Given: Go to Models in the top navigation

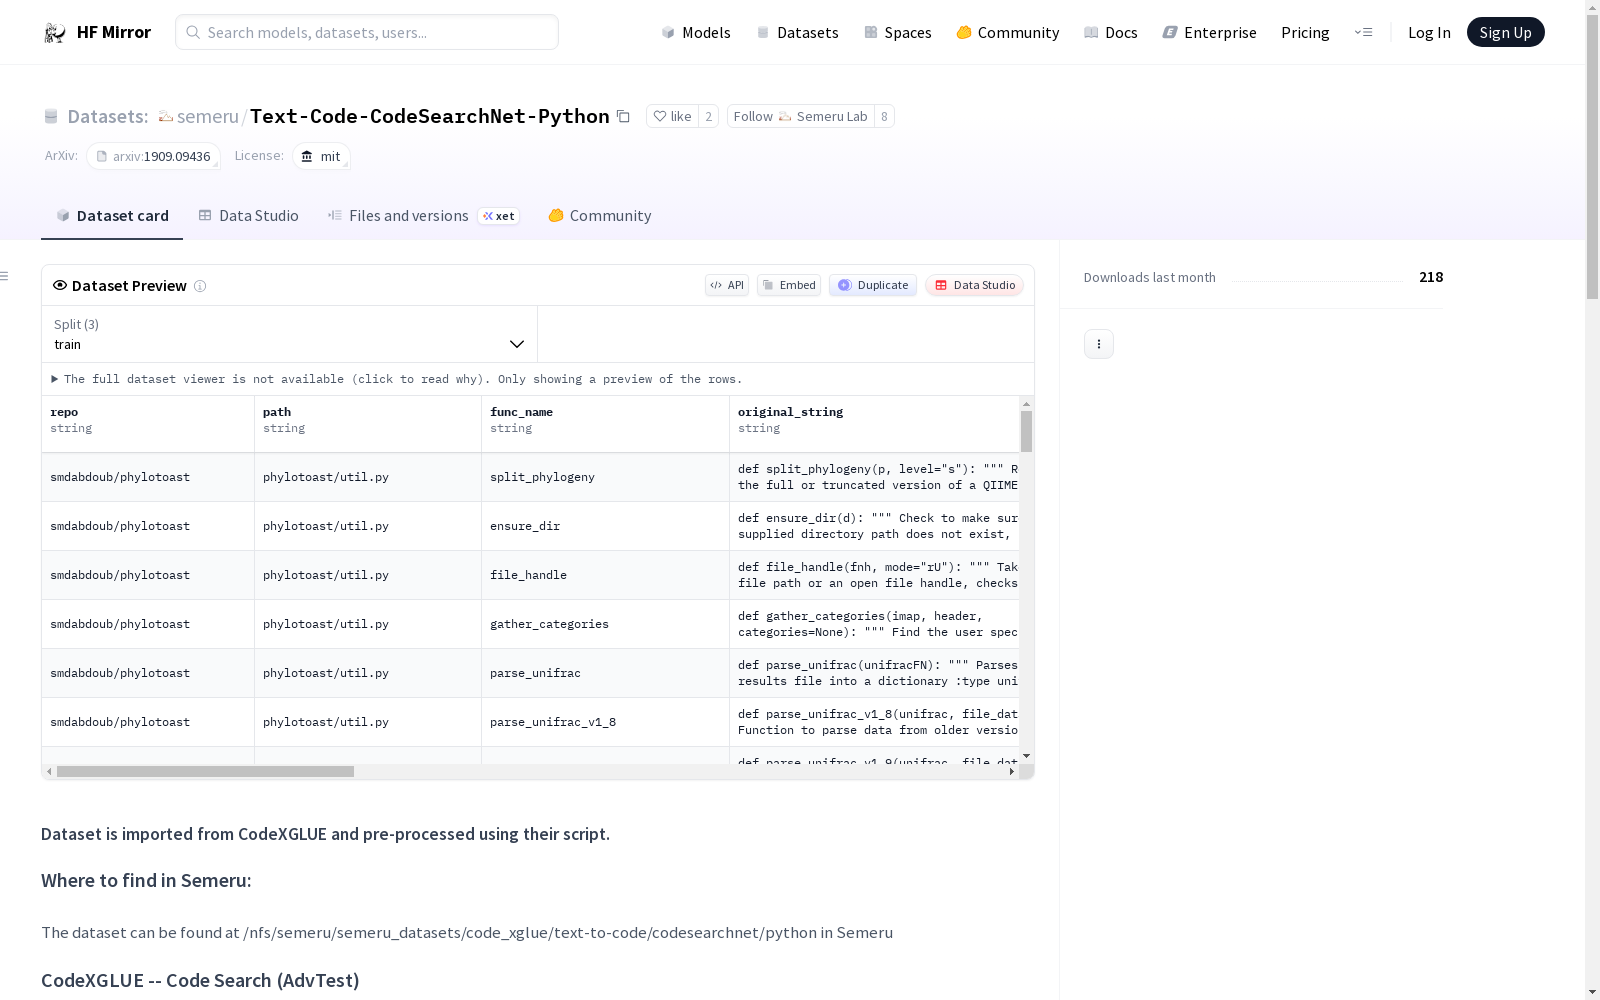Looking at the screenshot, I should pos(696,33).
